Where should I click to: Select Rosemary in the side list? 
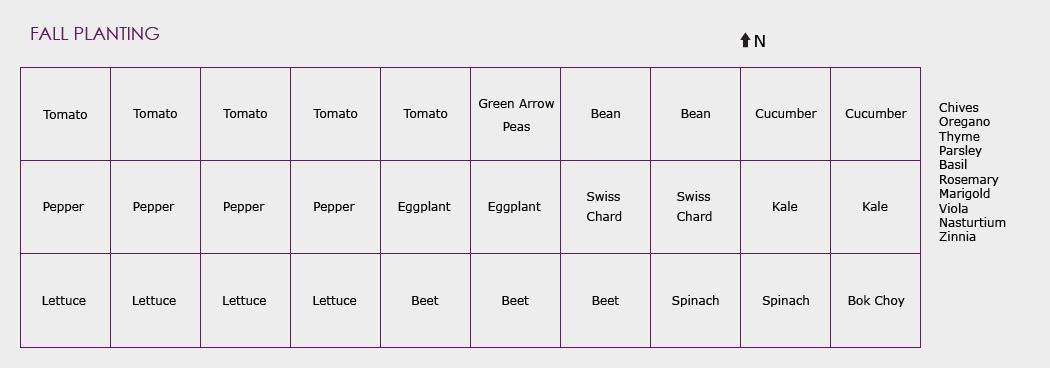click(968, 179)
